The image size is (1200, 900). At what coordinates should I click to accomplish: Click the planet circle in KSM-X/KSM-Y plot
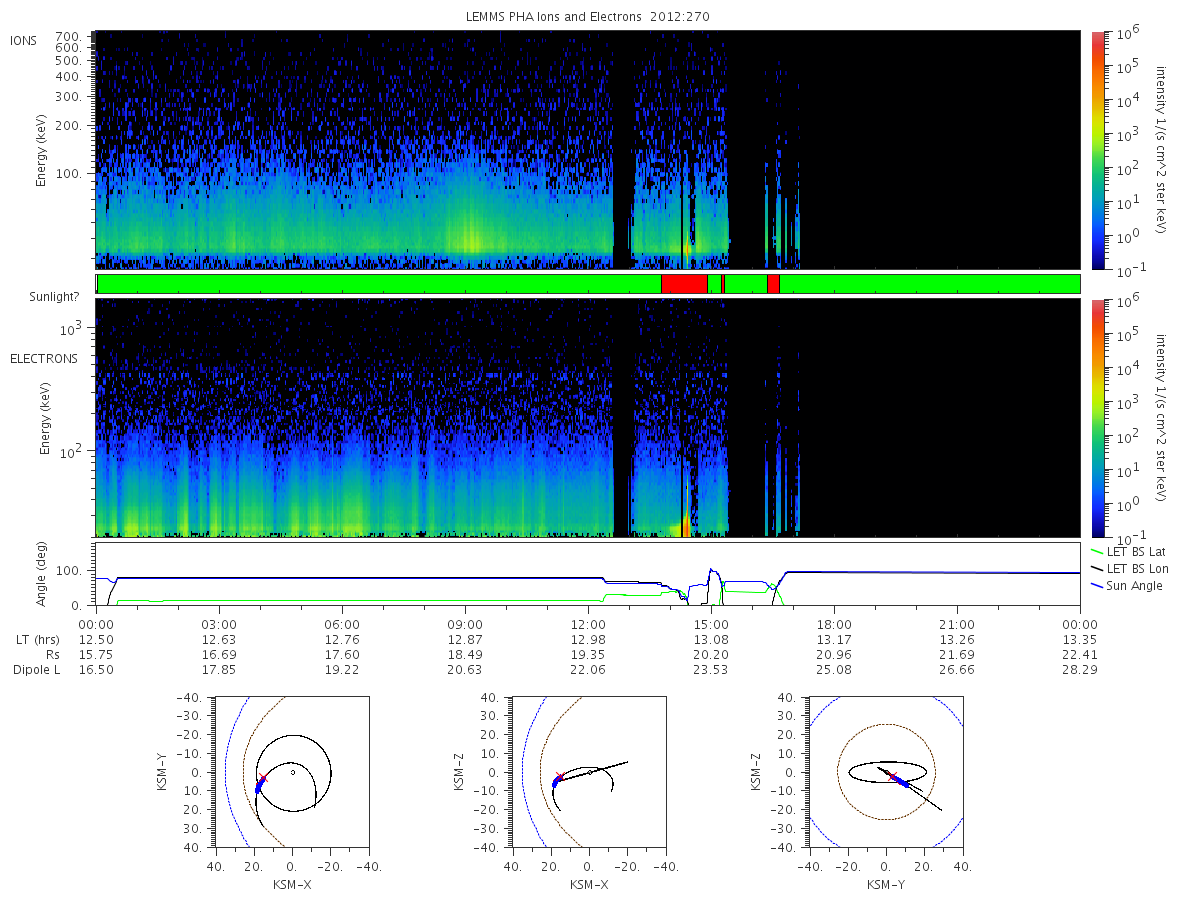293,772
